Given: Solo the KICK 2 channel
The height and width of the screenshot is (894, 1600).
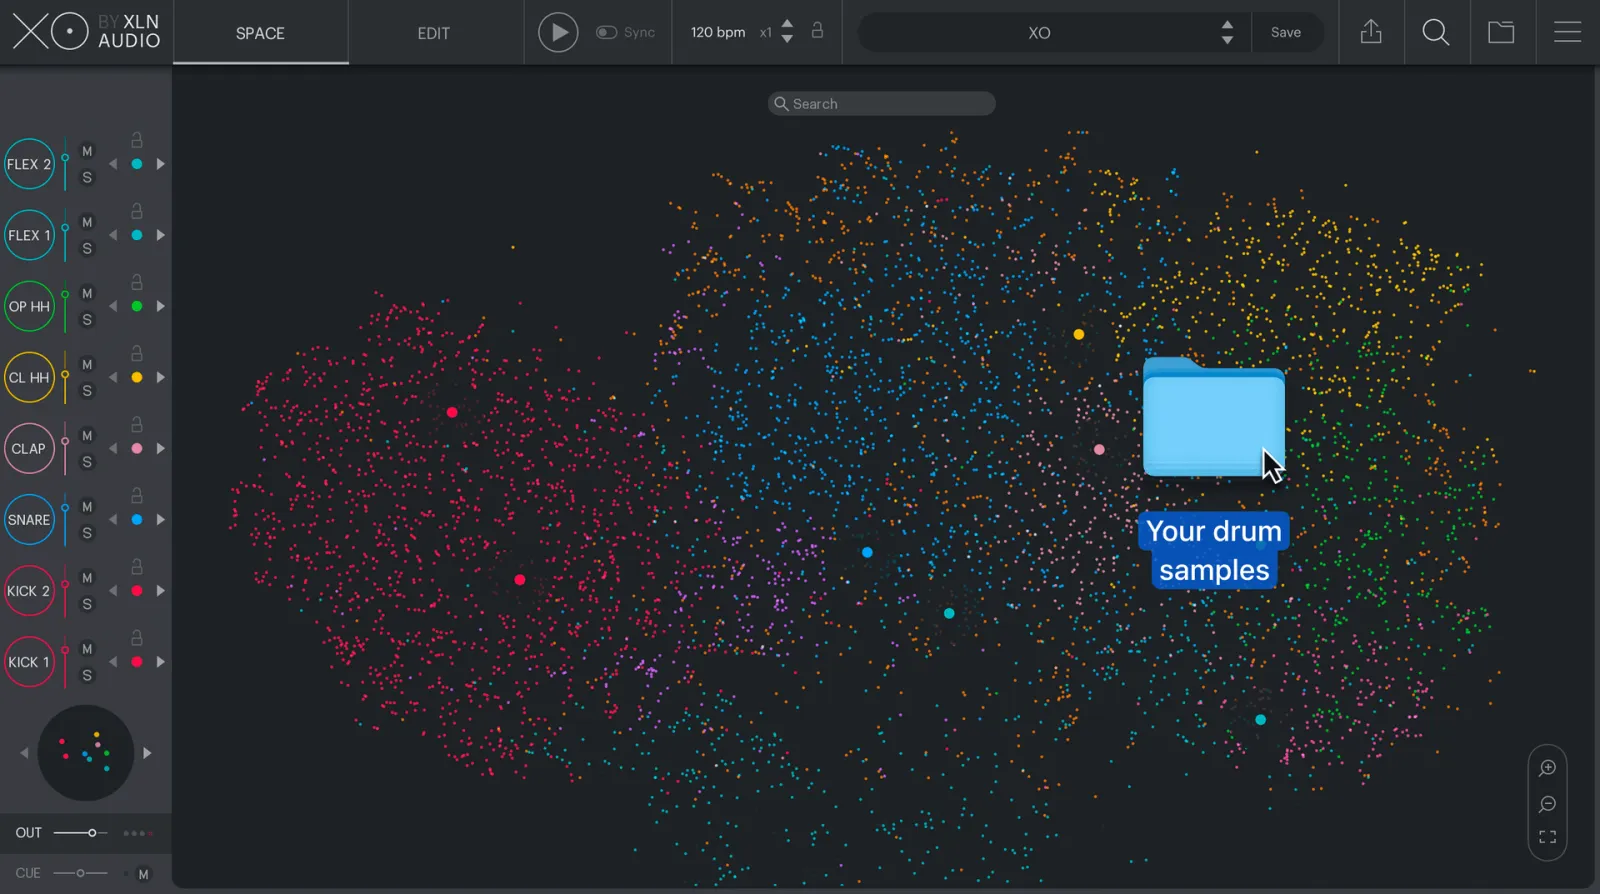Looking at the screenshot, I should point(87,604).
